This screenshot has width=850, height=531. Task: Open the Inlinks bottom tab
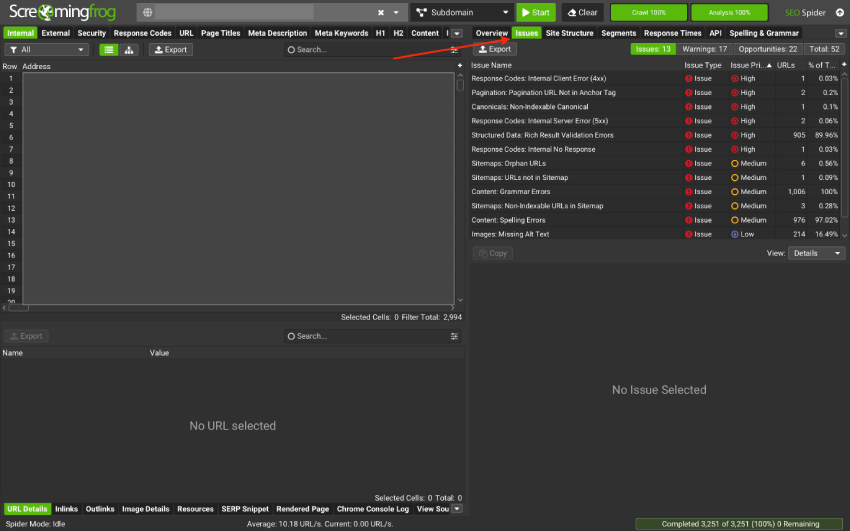point(67,509)
